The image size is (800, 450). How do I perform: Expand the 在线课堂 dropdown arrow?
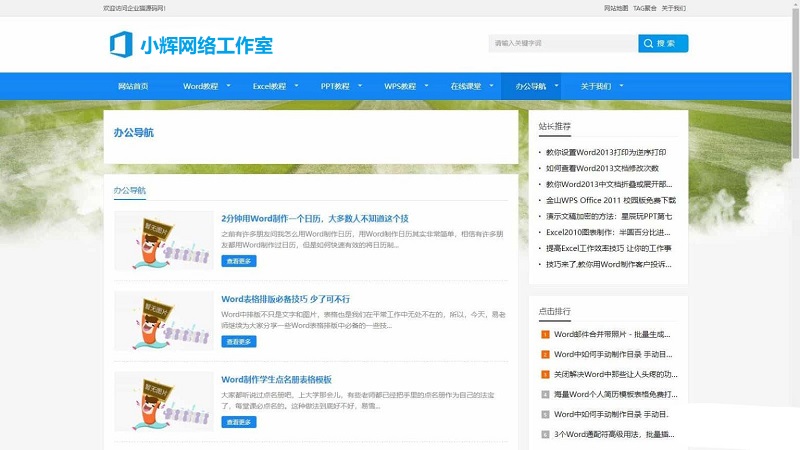coord(491,86)
